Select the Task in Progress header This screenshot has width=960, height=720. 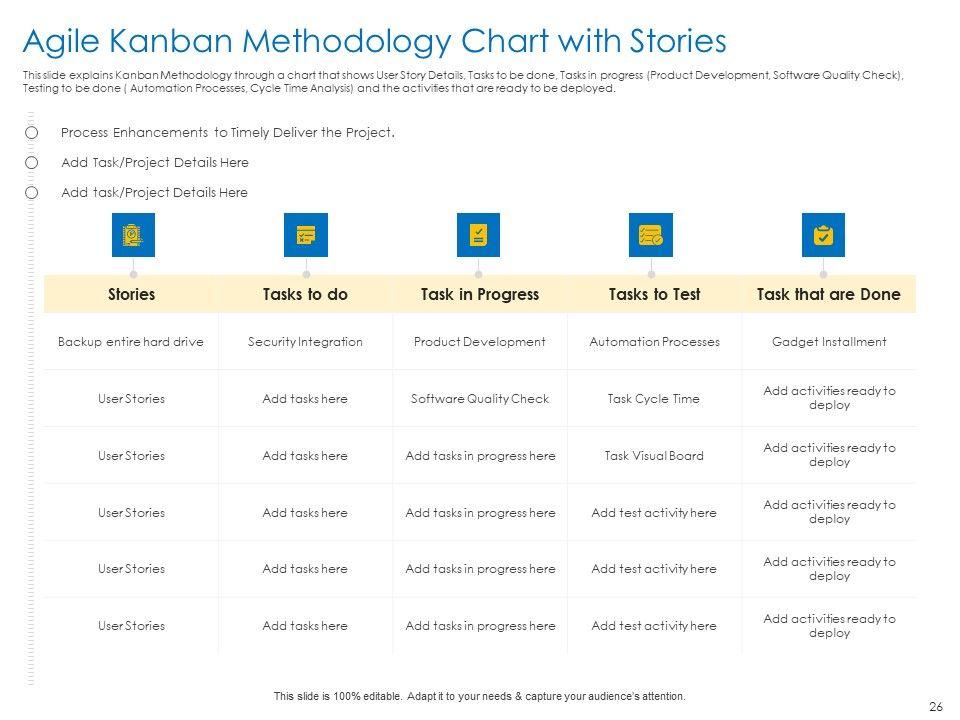[x=480, y=294]
